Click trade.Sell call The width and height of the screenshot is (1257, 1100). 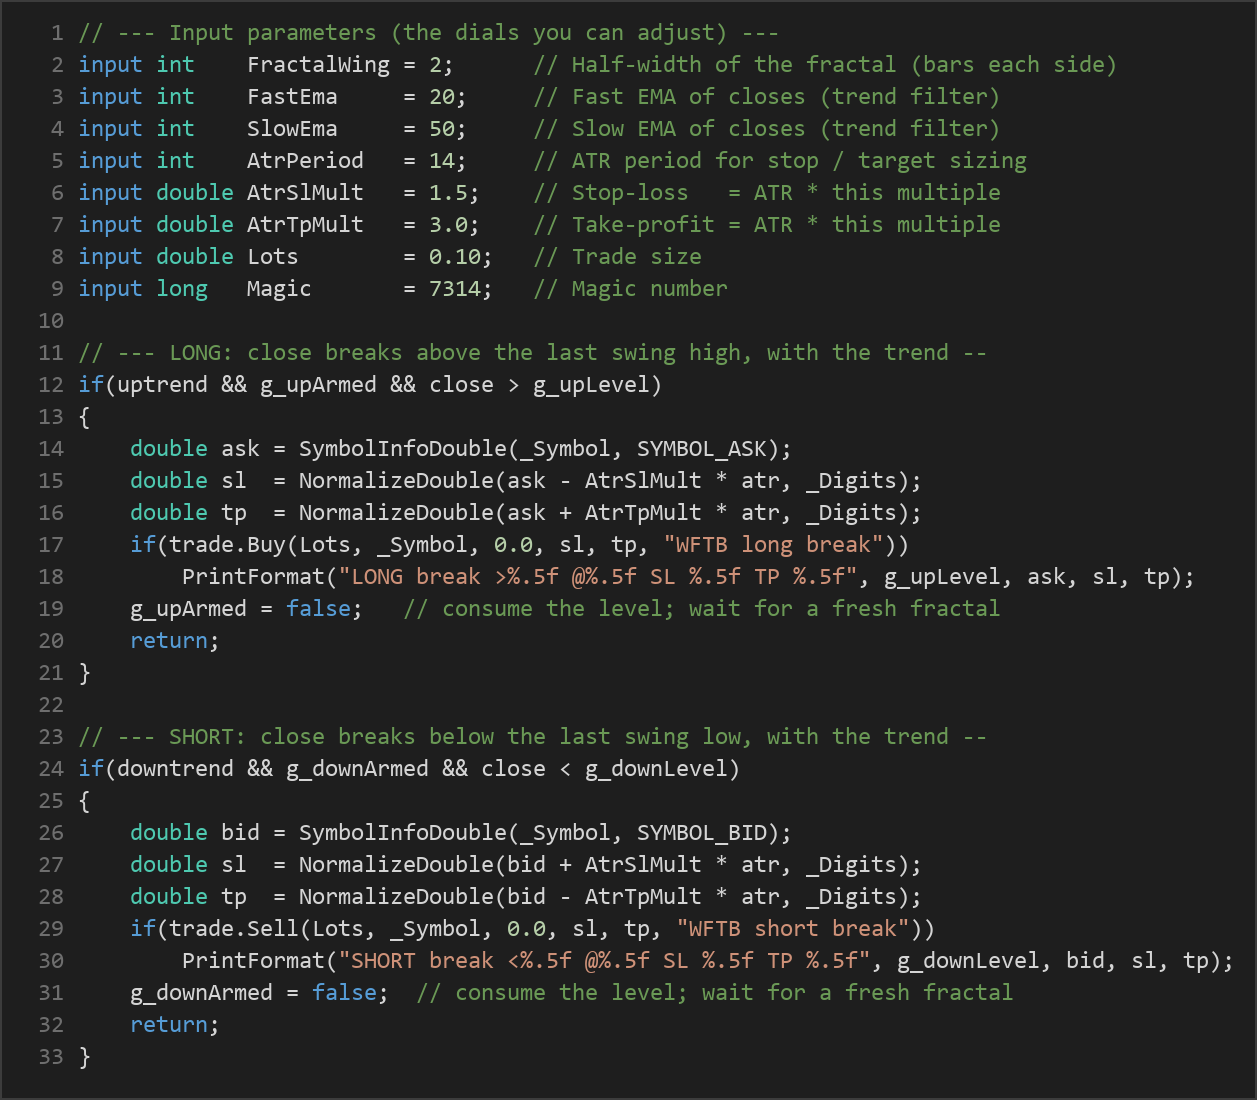(234, 929)
